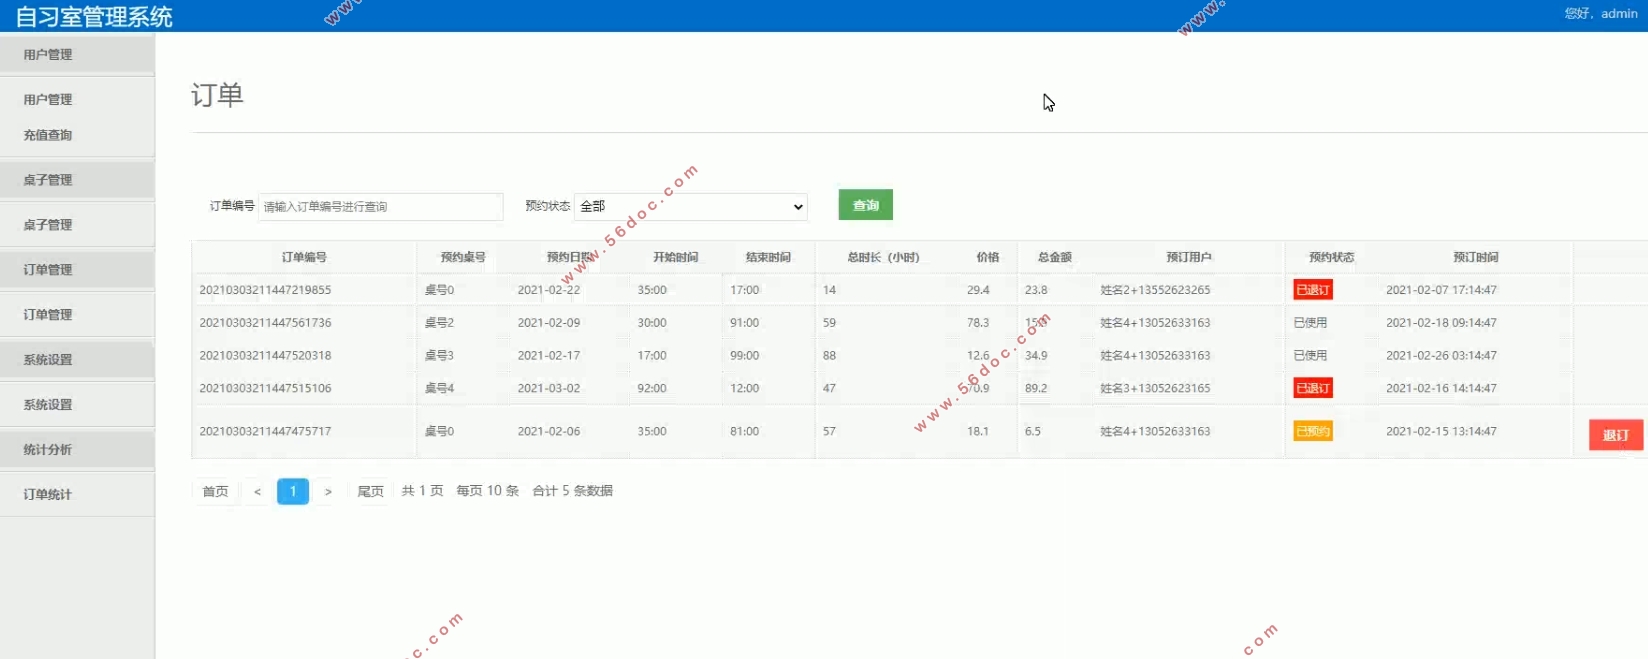Jump to 尾页 last page
1648x659 pixels.
(x=370, y=491)
